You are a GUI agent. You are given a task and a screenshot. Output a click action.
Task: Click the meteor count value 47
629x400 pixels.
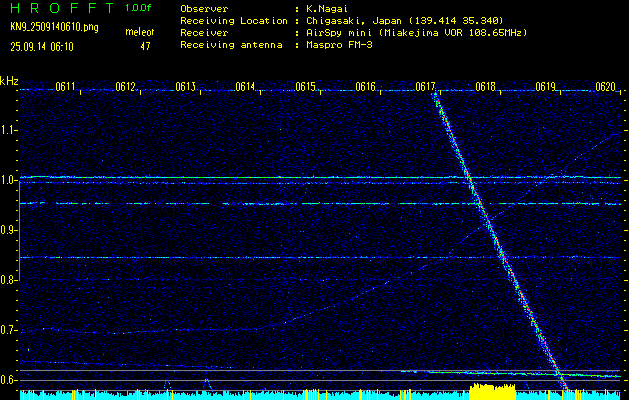pos(145,46)
